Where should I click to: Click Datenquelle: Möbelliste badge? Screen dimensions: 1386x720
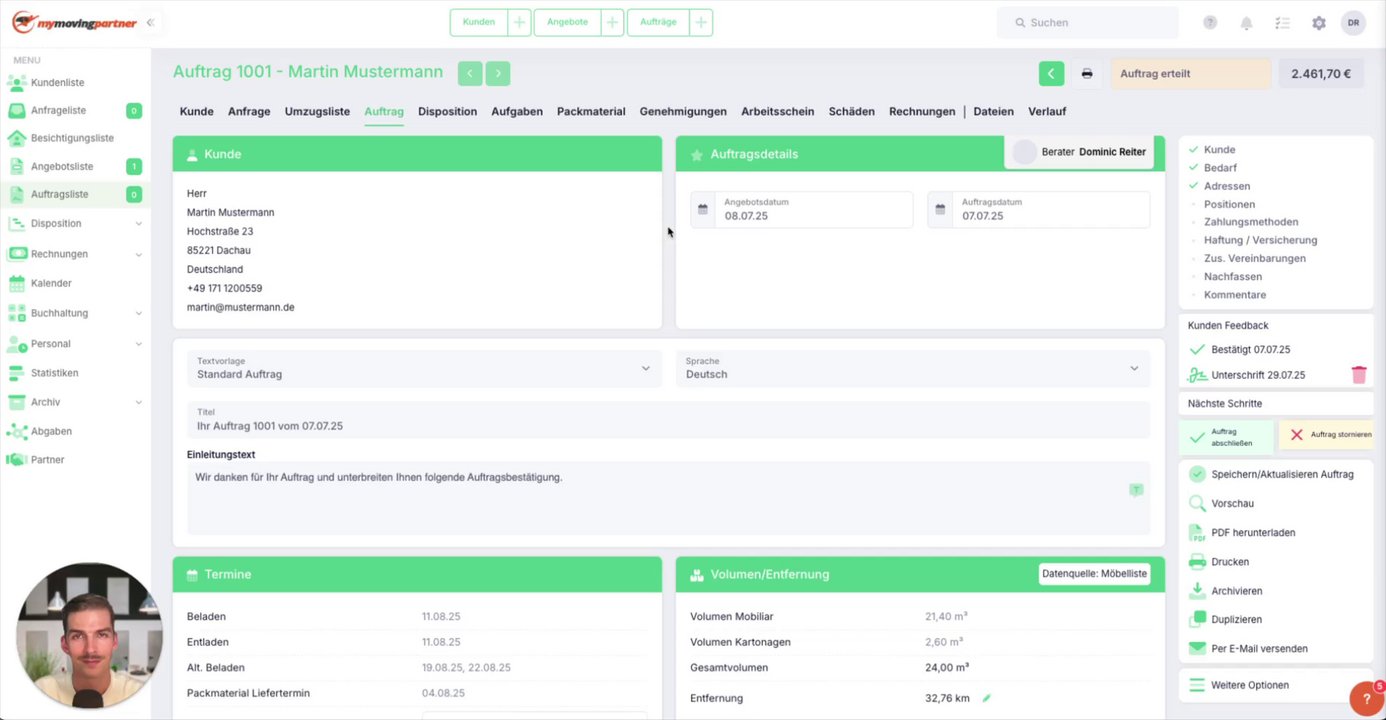1094,574
